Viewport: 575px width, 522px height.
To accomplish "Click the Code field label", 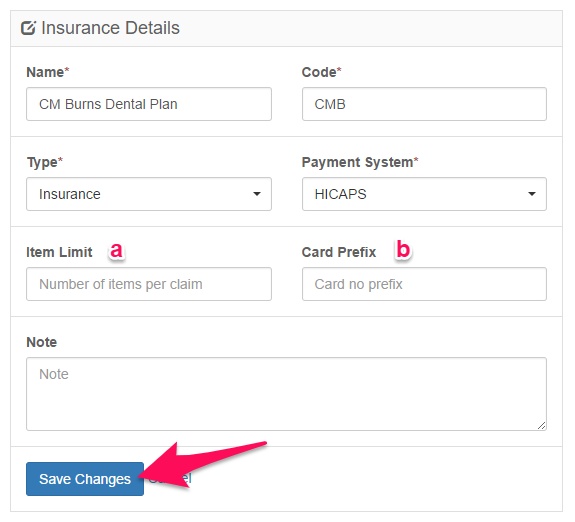I will pyautogui.click(x=321, y=72).
